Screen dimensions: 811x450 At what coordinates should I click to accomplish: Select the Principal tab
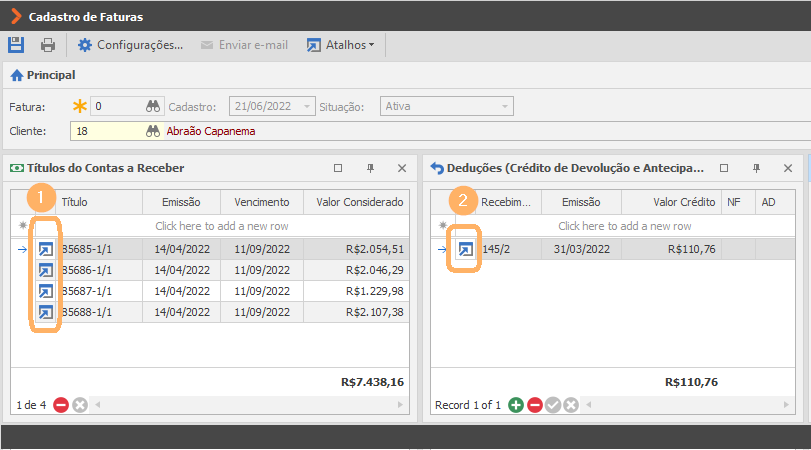coord(43,76)
